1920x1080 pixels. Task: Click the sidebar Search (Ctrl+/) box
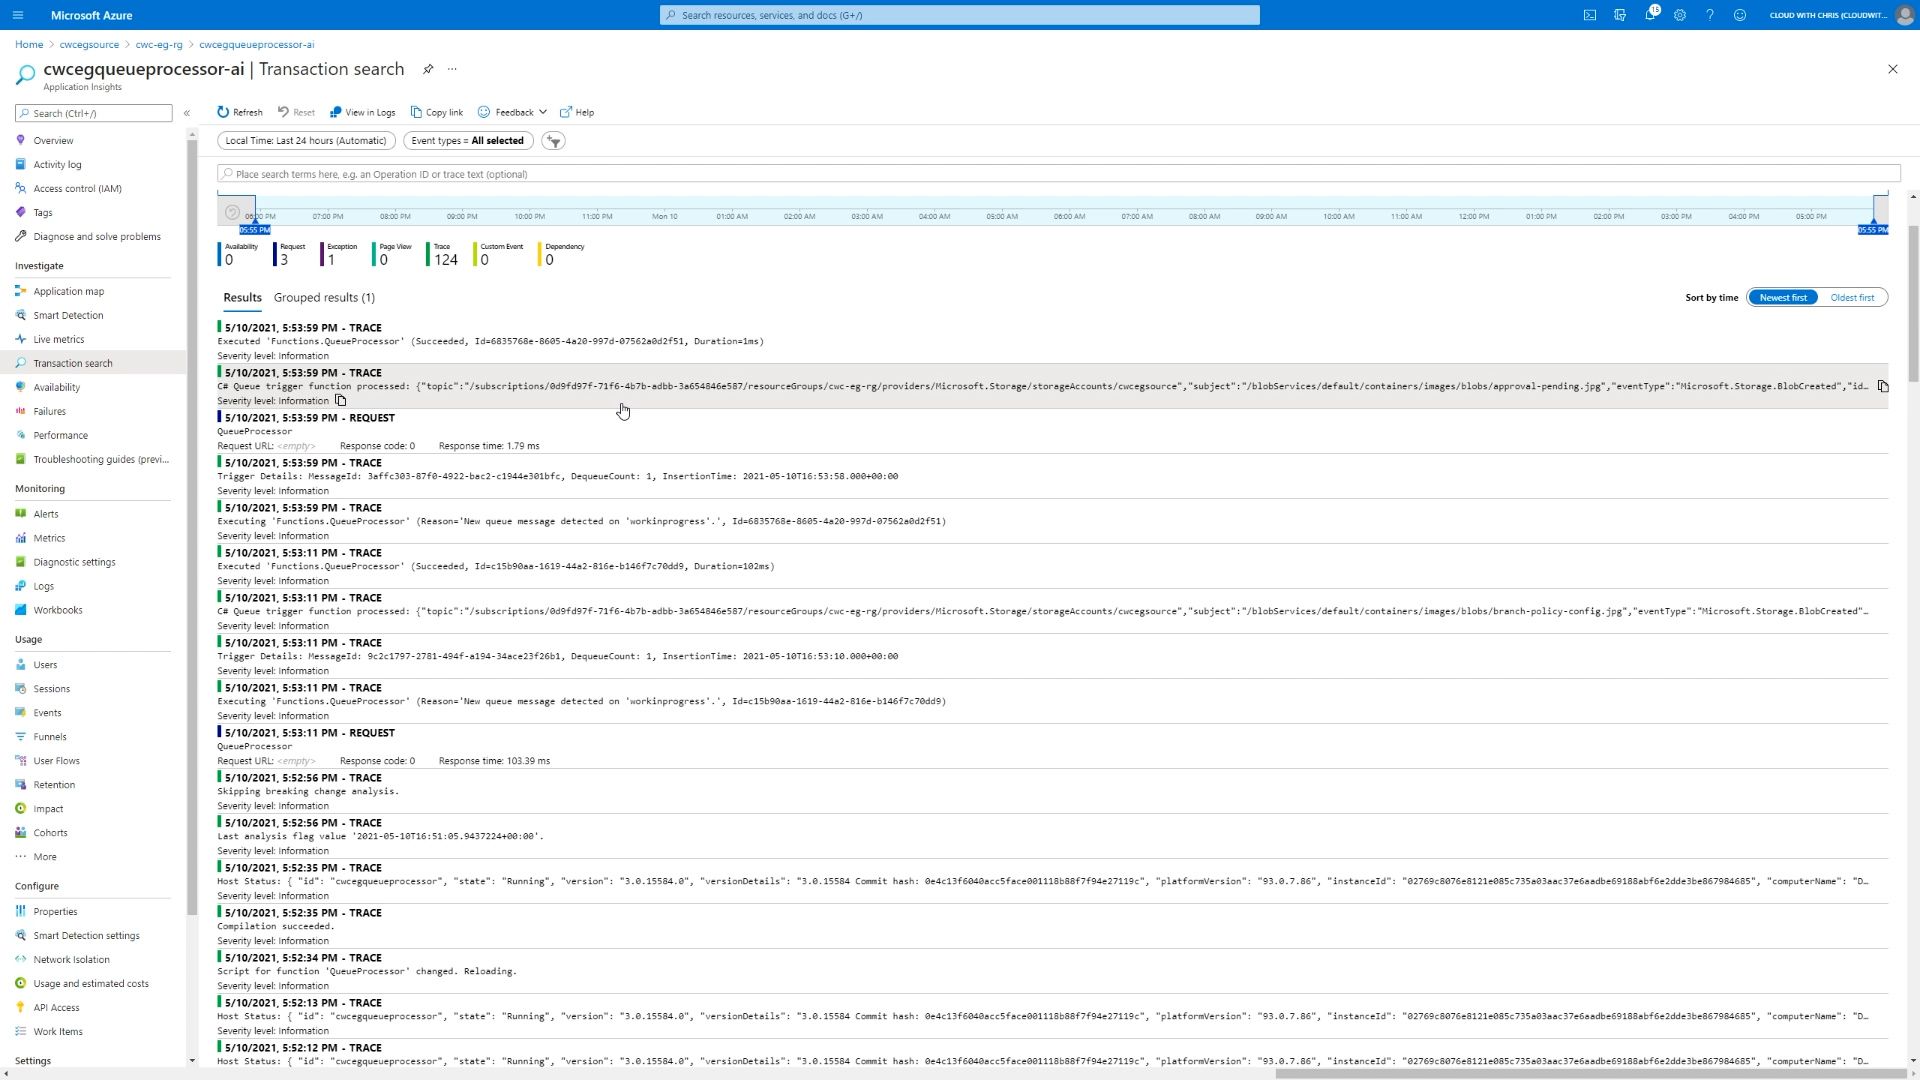pos(94,114)
